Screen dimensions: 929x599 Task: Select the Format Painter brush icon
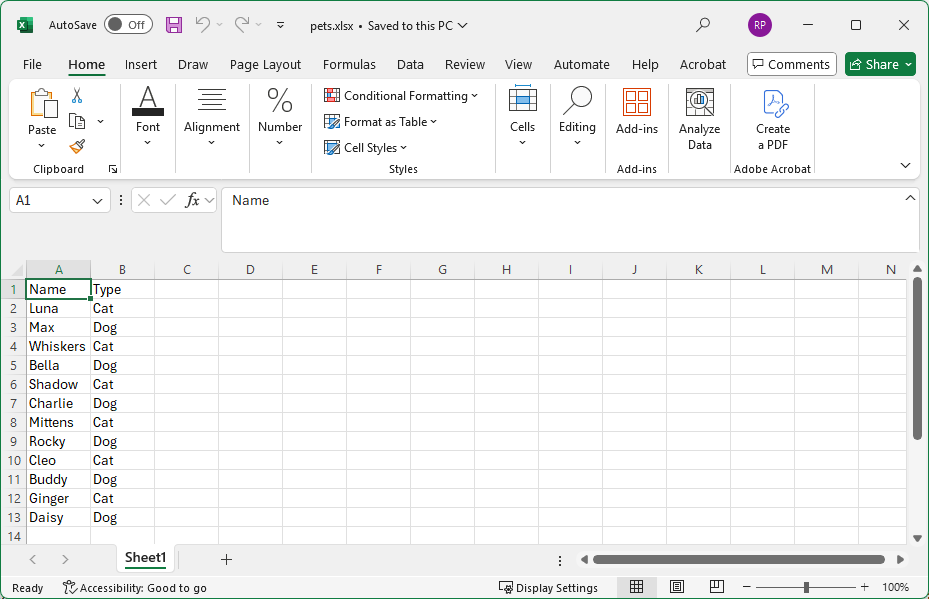tap(77, 146)
